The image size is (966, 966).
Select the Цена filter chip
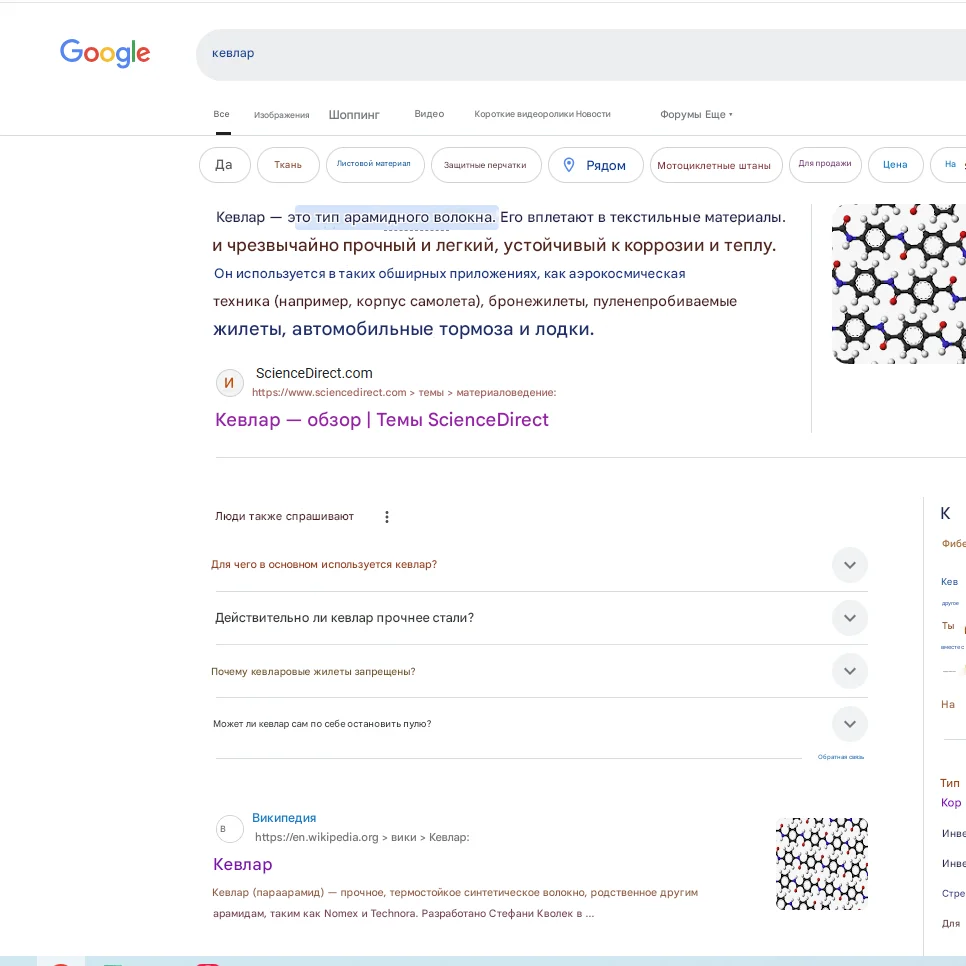[895, 165]
